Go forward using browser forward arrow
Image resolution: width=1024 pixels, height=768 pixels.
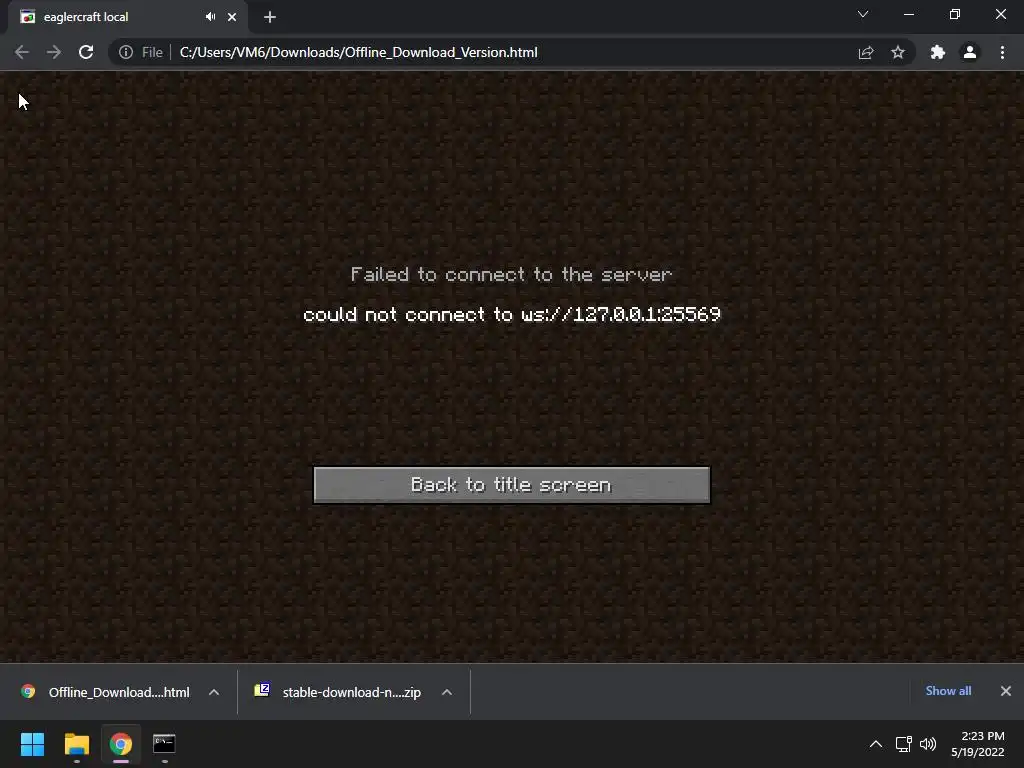point(54,52)
